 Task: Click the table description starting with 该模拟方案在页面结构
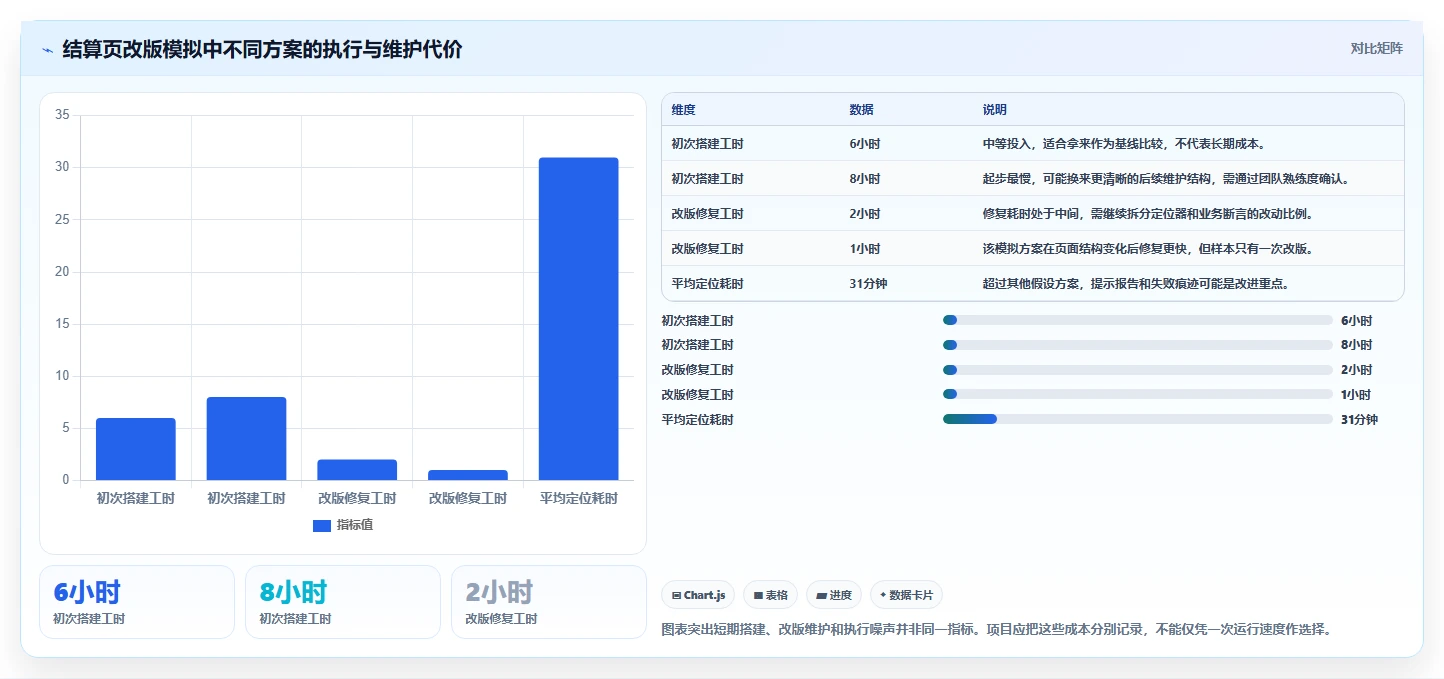(x=1148, y=249)
